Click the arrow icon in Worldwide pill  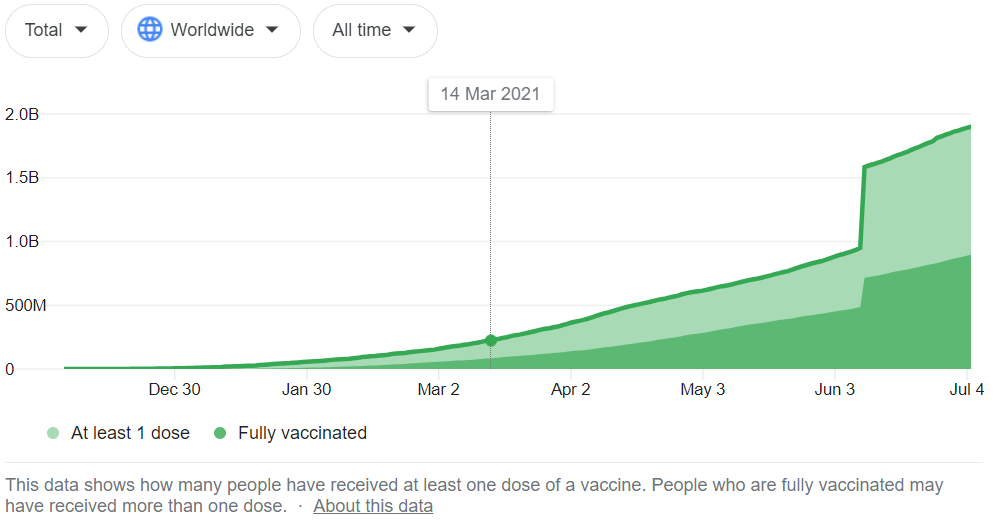(x=272, y=29)
